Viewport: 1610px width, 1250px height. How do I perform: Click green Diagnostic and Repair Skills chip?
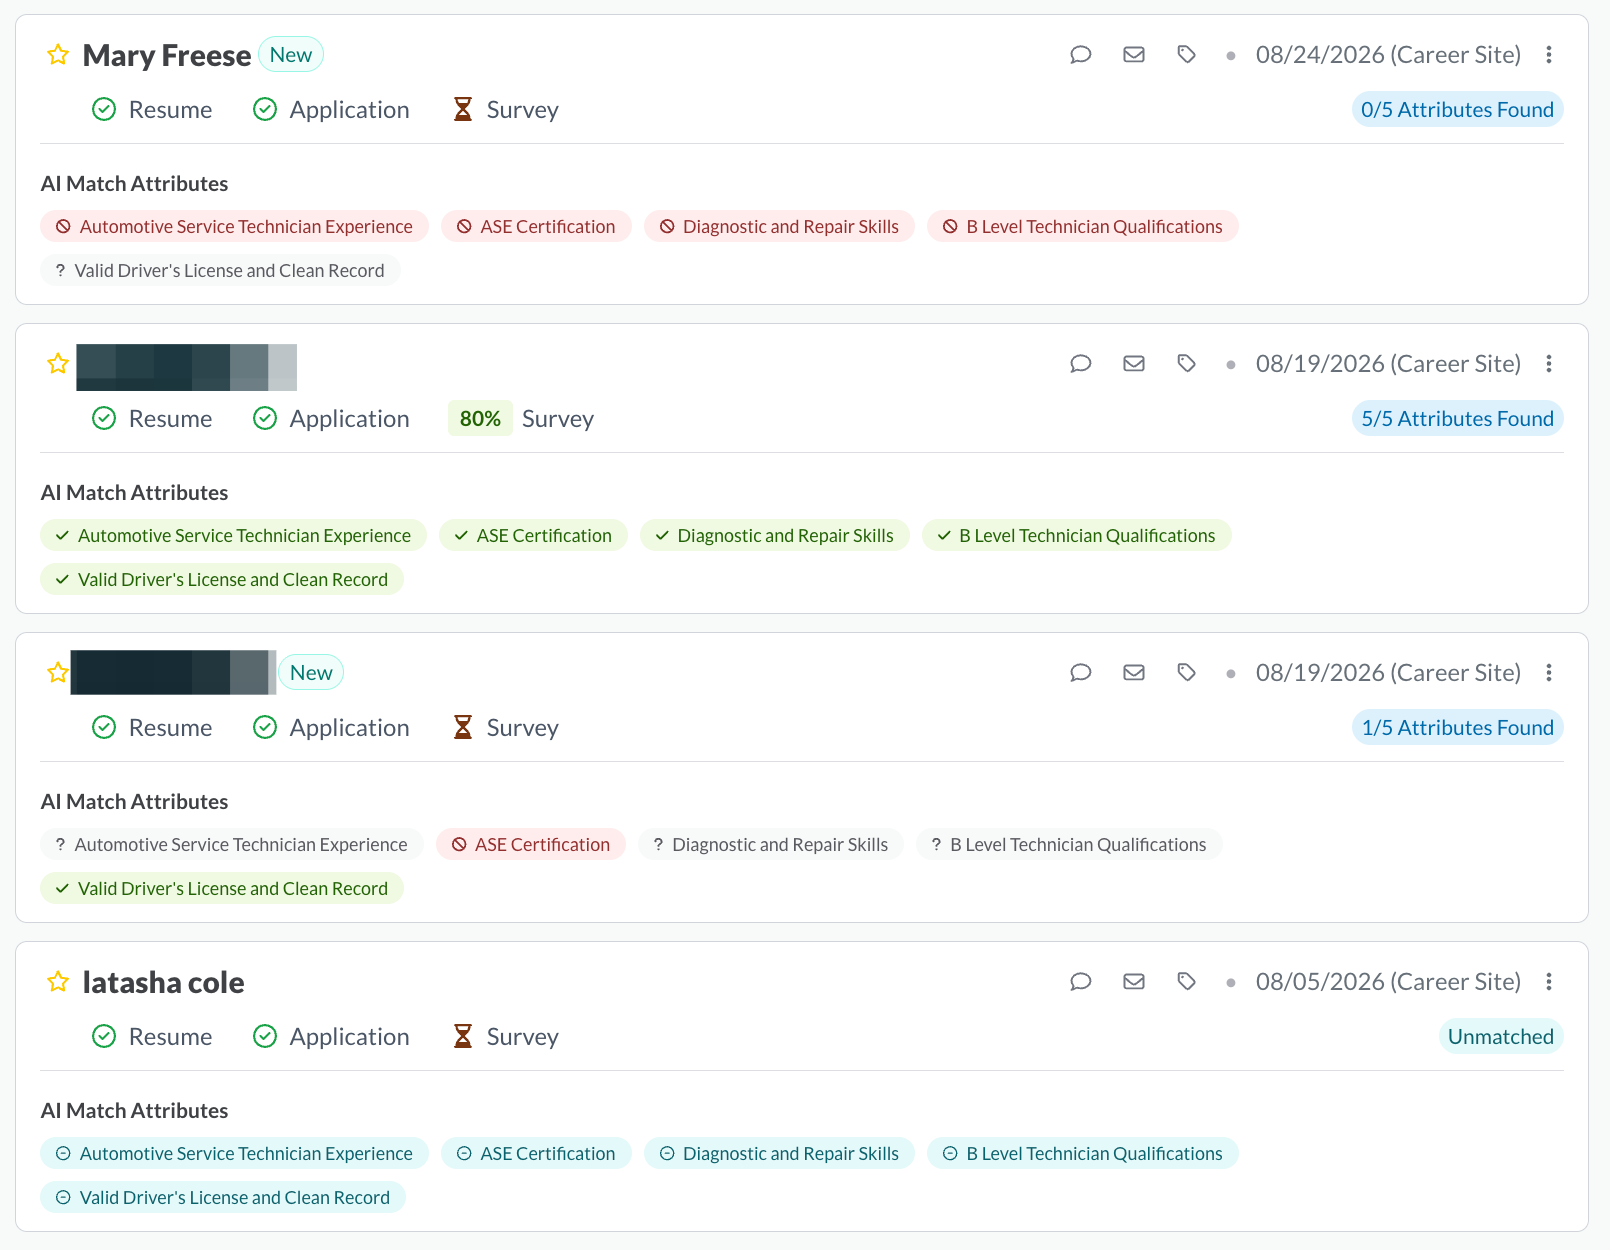tap(775, 536)
